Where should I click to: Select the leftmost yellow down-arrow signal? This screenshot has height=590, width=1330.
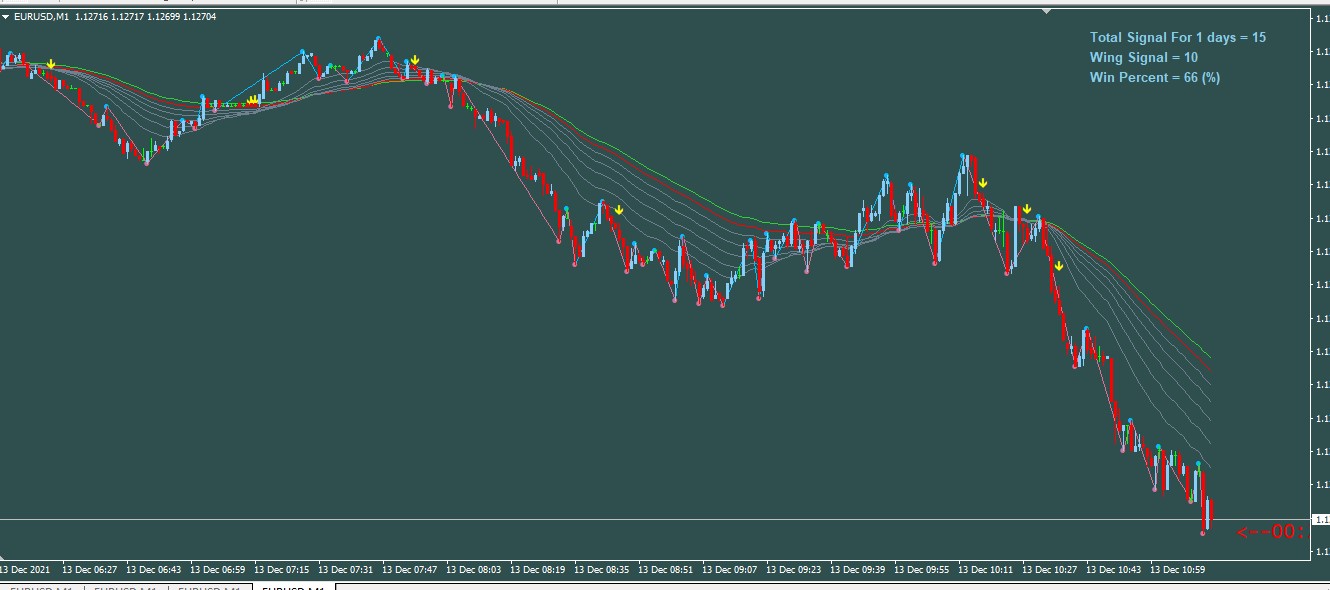pos(51,64)
